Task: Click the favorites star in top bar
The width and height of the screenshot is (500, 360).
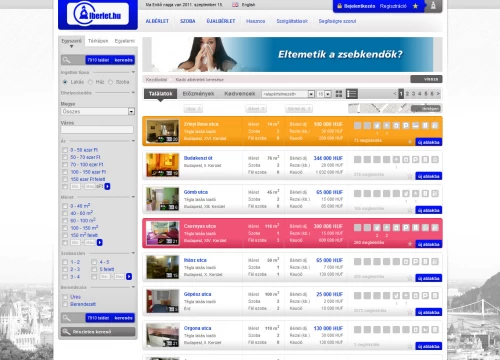Action: (415, 6)
